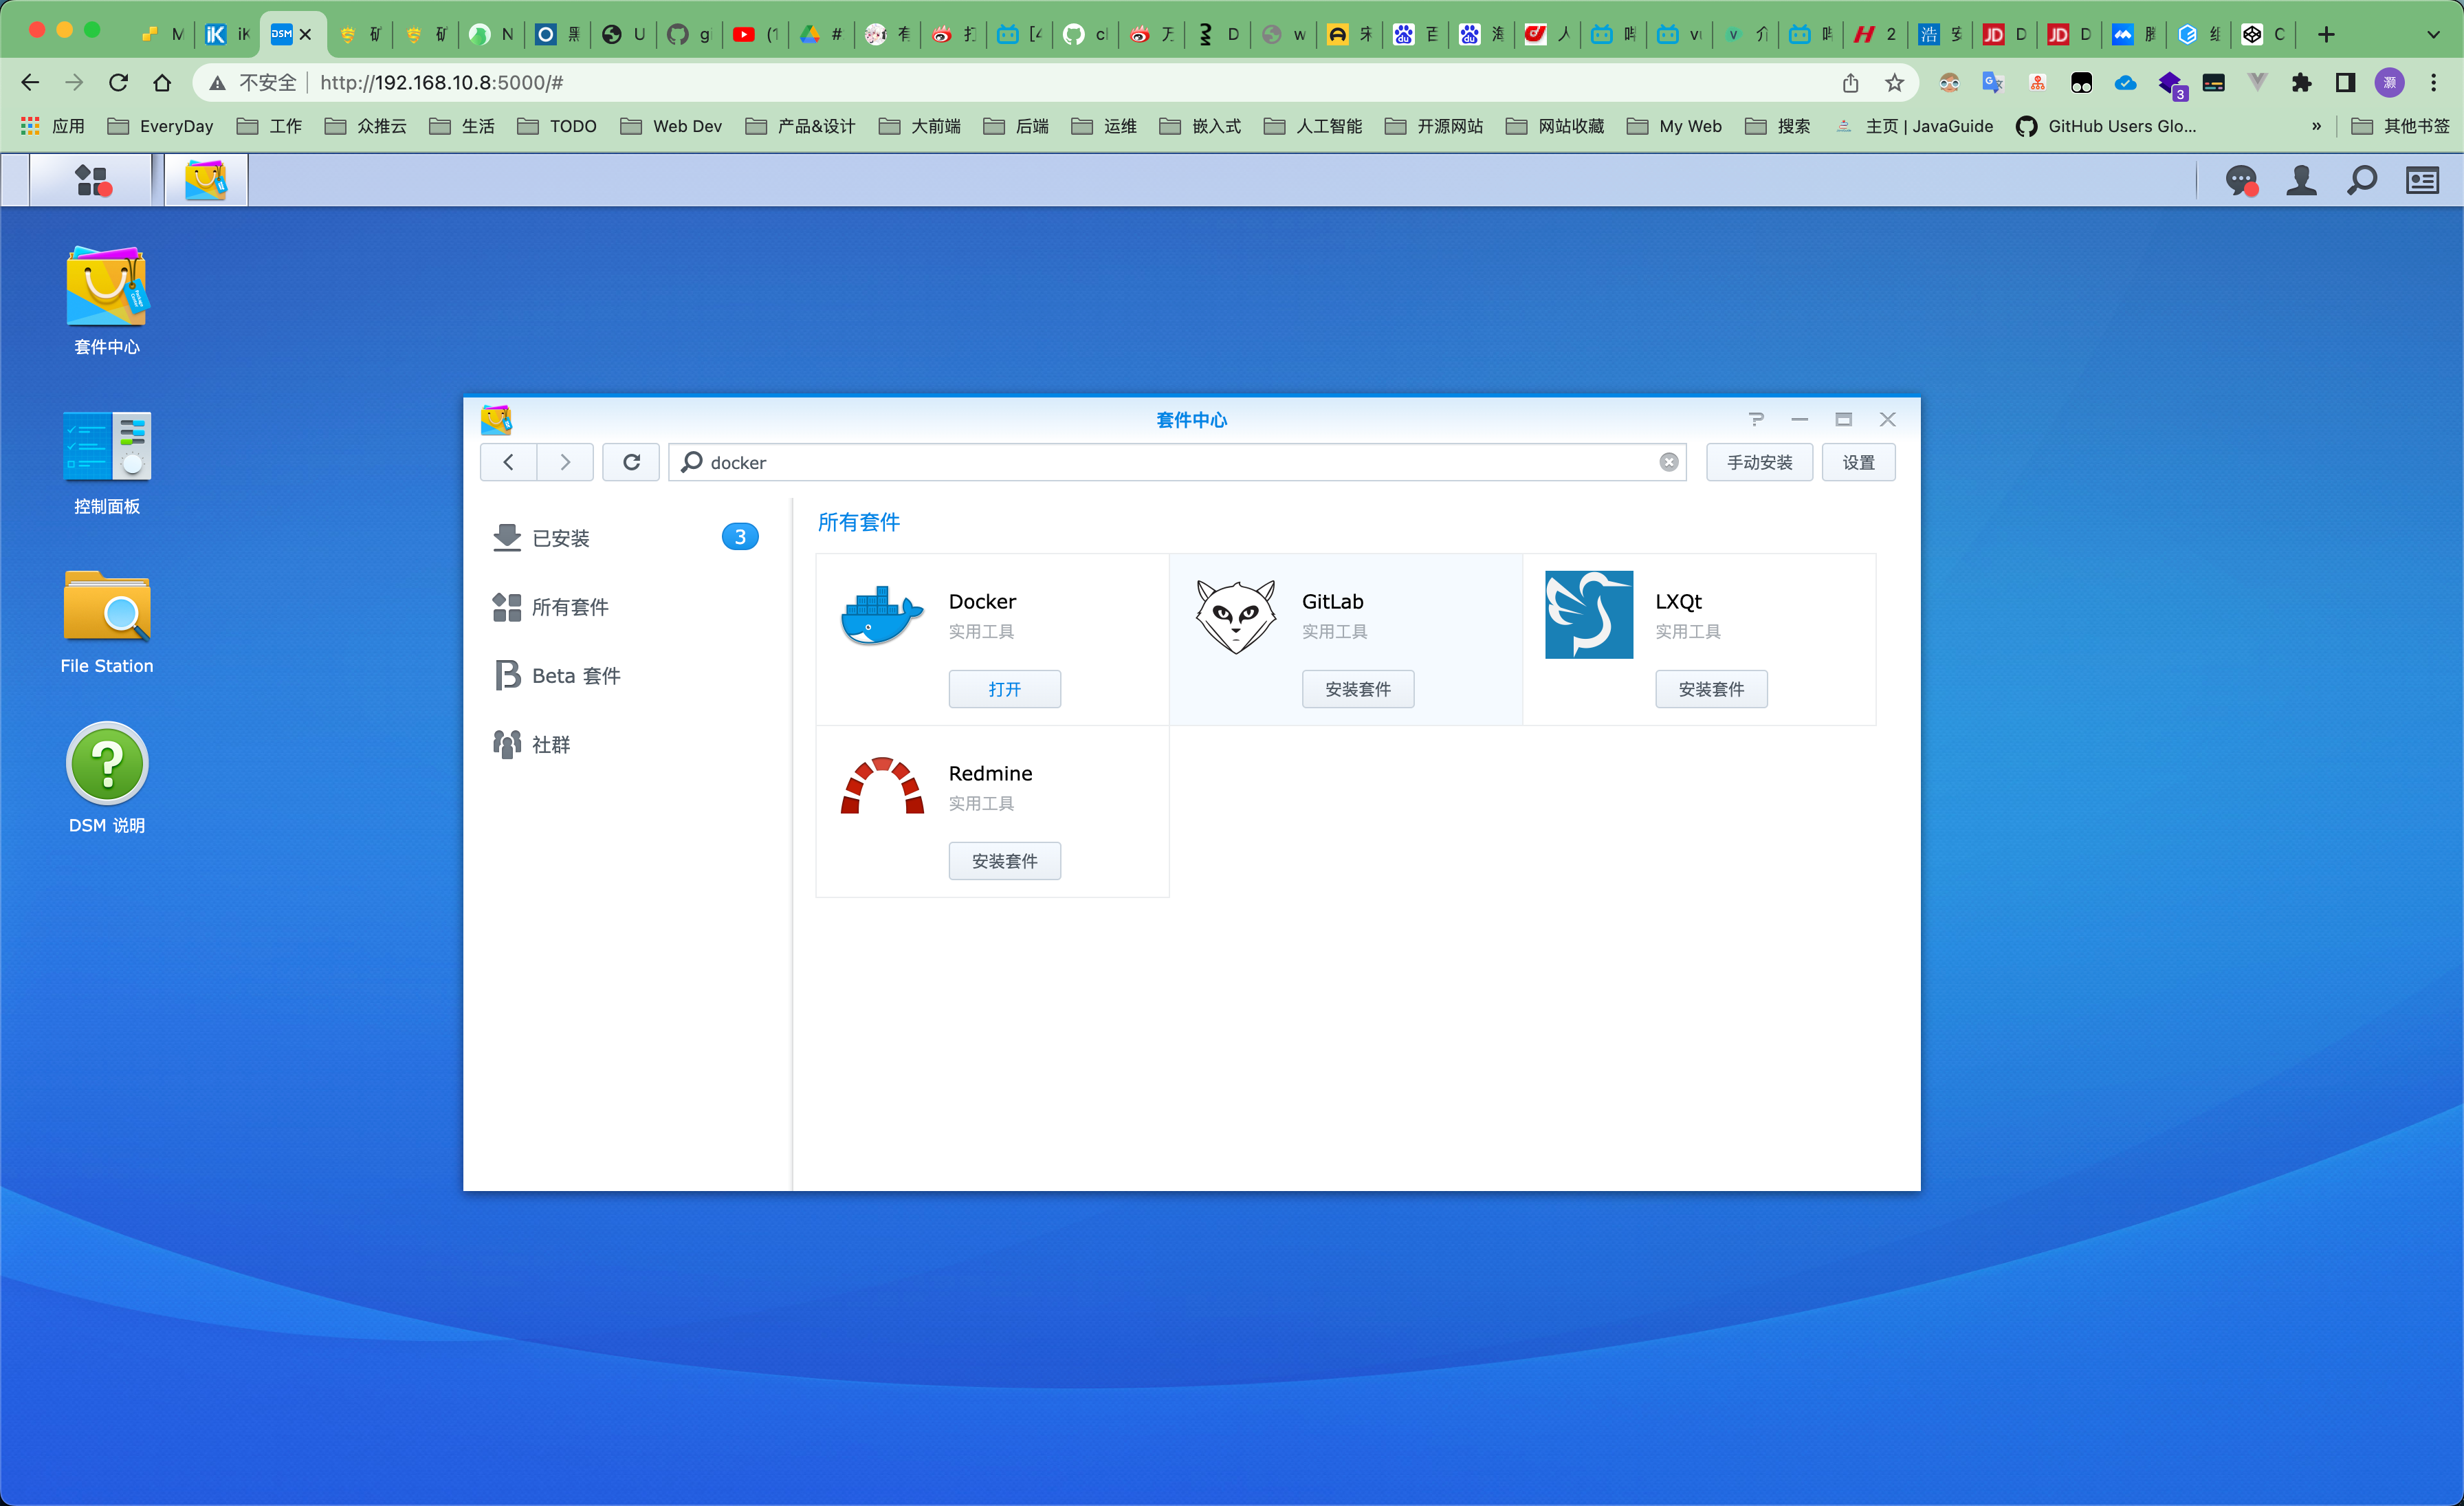Bookmark this page with star icon
Viewport: 2464px width, 1506px height.
point(1894,83)
